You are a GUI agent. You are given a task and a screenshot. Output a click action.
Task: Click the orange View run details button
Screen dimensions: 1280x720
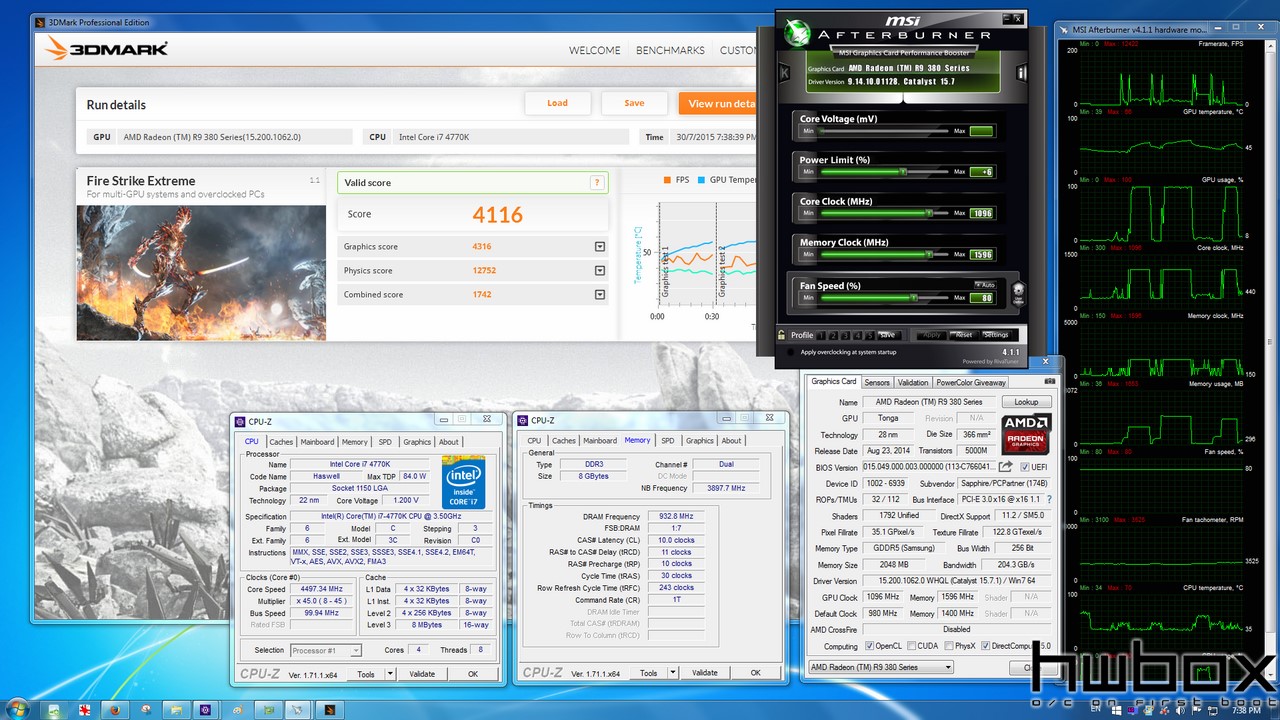716,103
